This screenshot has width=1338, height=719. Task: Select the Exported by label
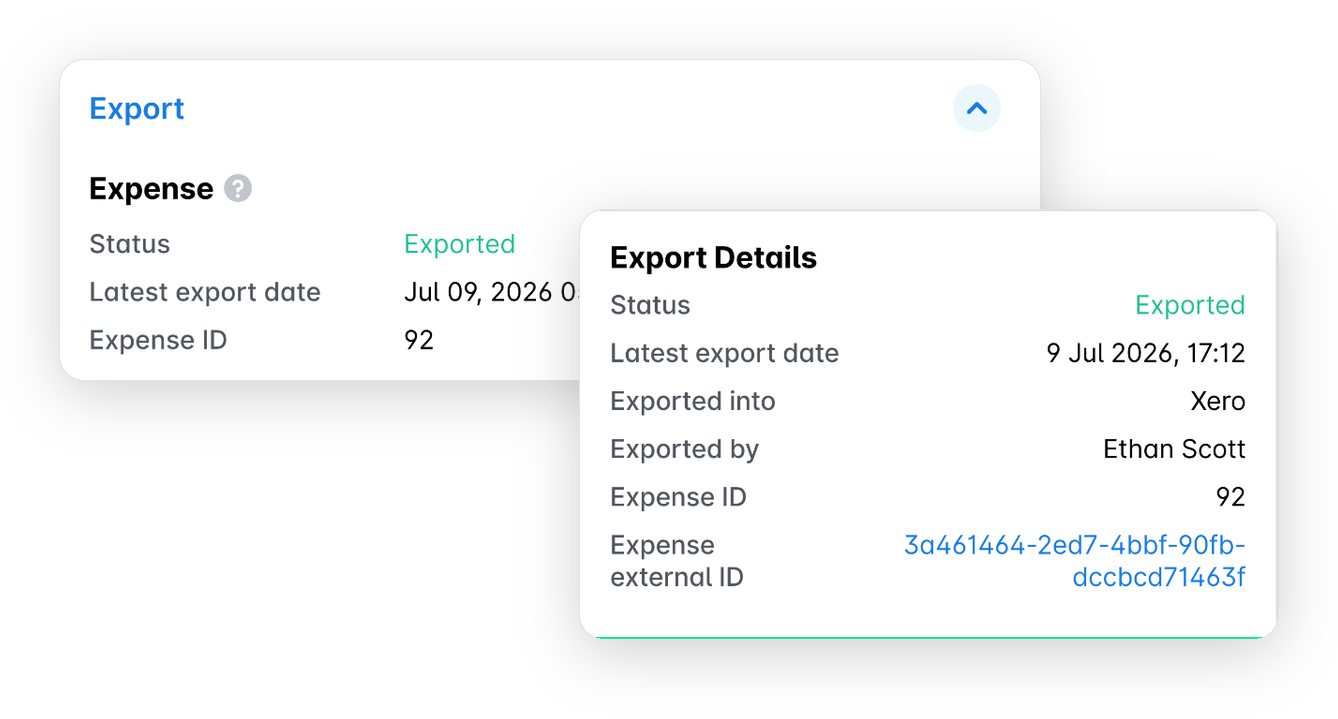coord(685,449)
